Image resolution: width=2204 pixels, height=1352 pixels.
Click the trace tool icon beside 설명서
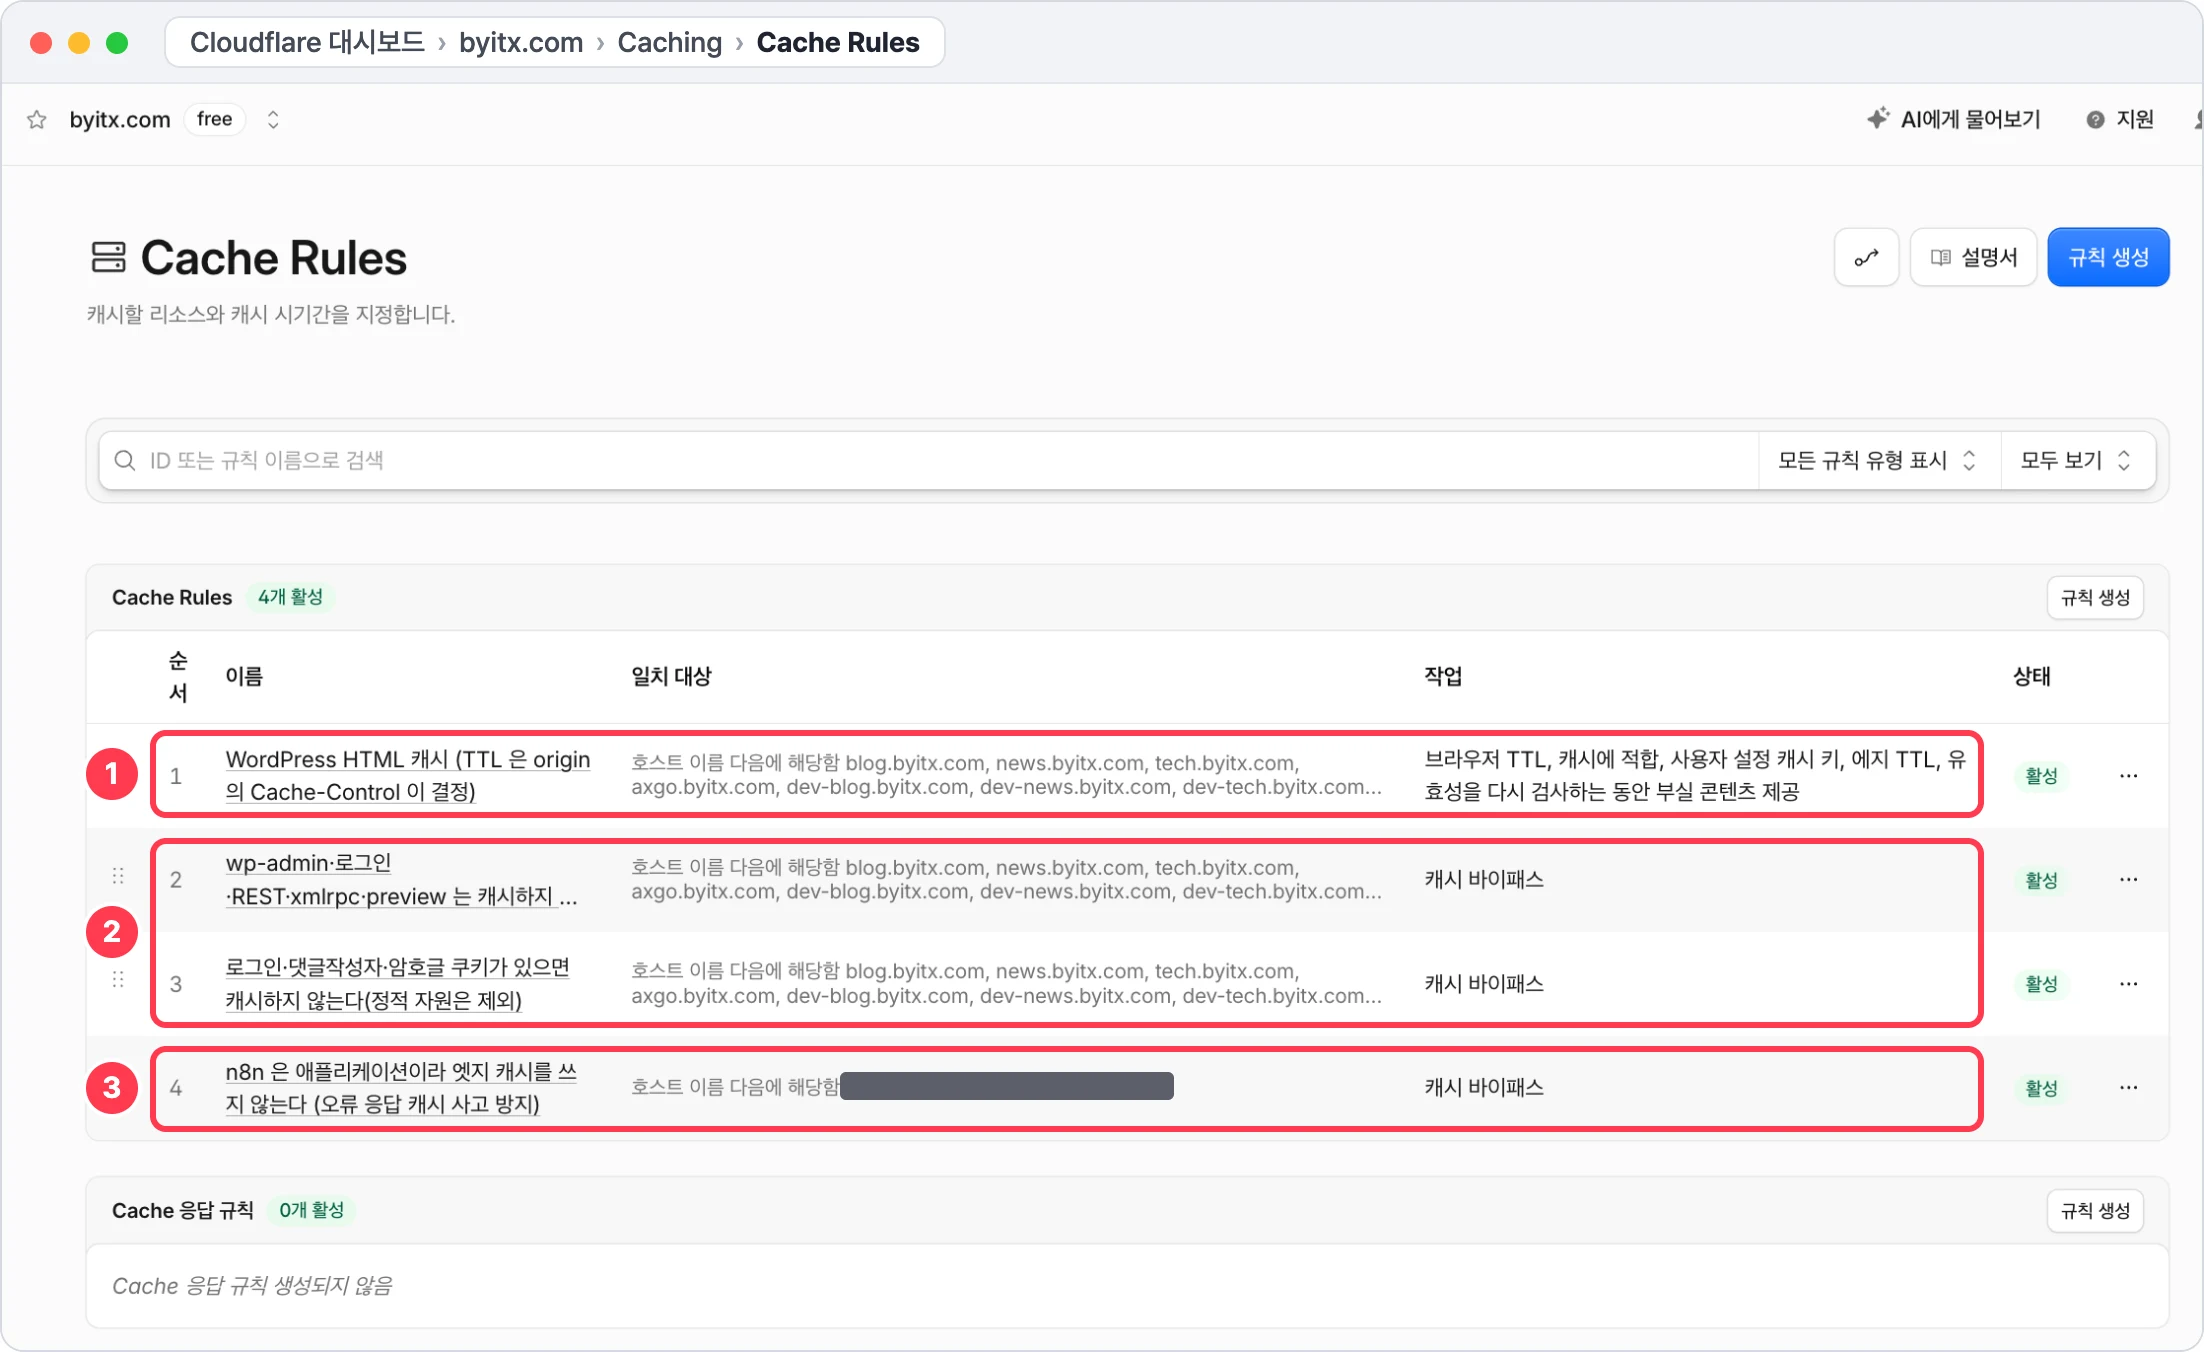(1866, 258)
